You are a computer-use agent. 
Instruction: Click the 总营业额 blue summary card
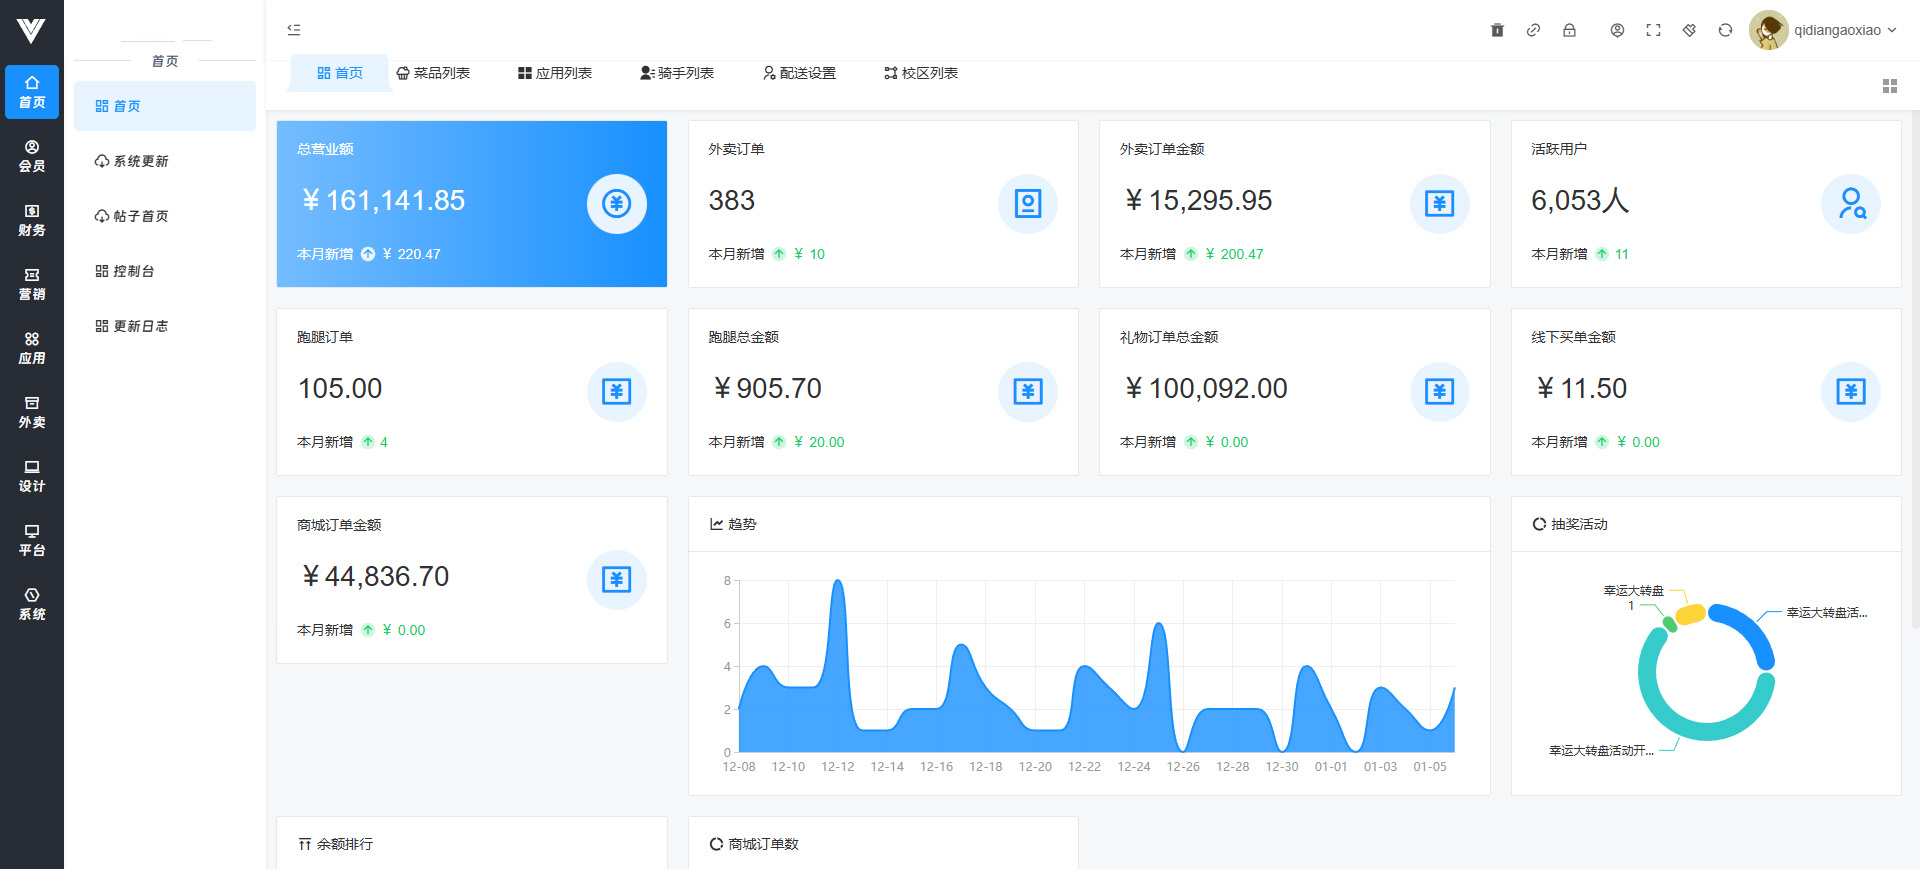471,204
